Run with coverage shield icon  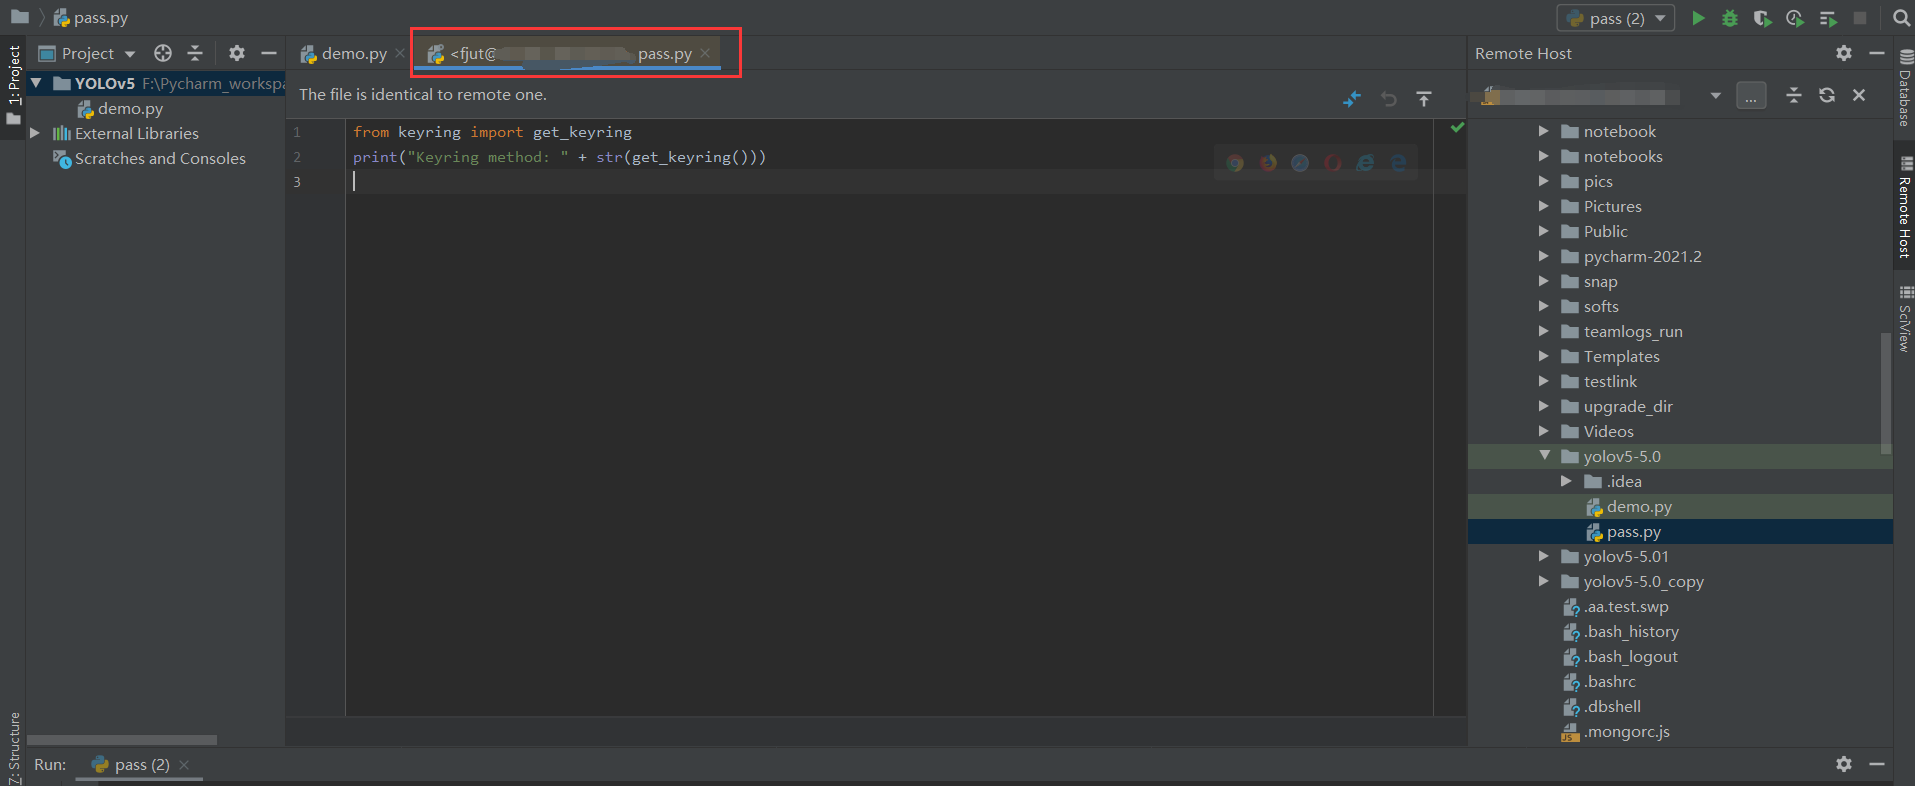click(x=1762, y=18)
